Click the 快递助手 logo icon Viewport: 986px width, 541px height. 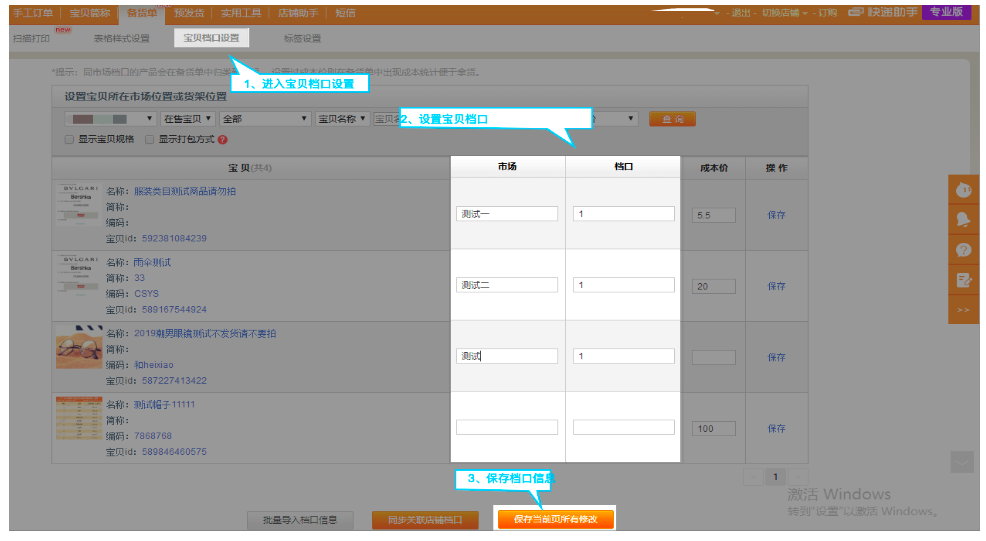point(856,12)
